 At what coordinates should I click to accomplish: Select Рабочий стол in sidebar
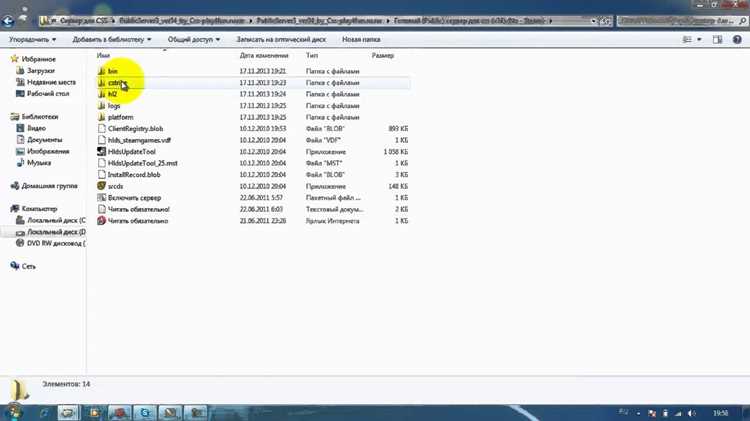(x=48, y=94)
